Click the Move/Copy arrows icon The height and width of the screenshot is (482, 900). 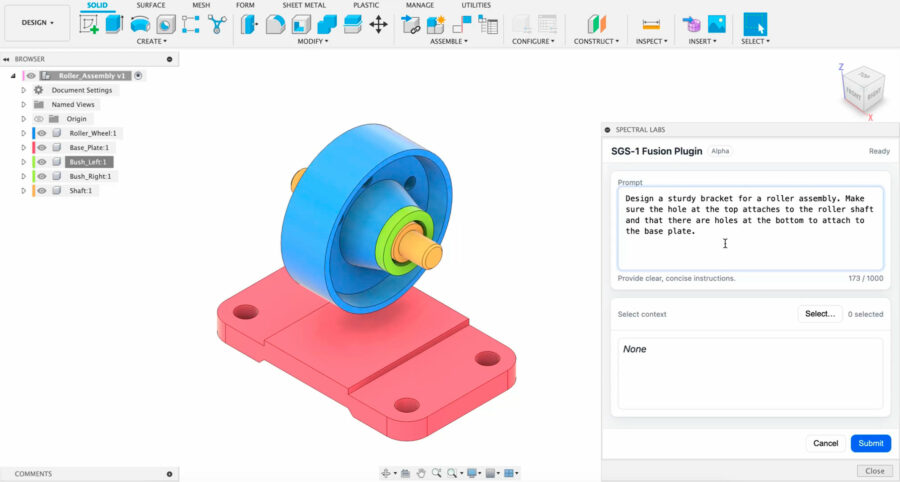378,24
